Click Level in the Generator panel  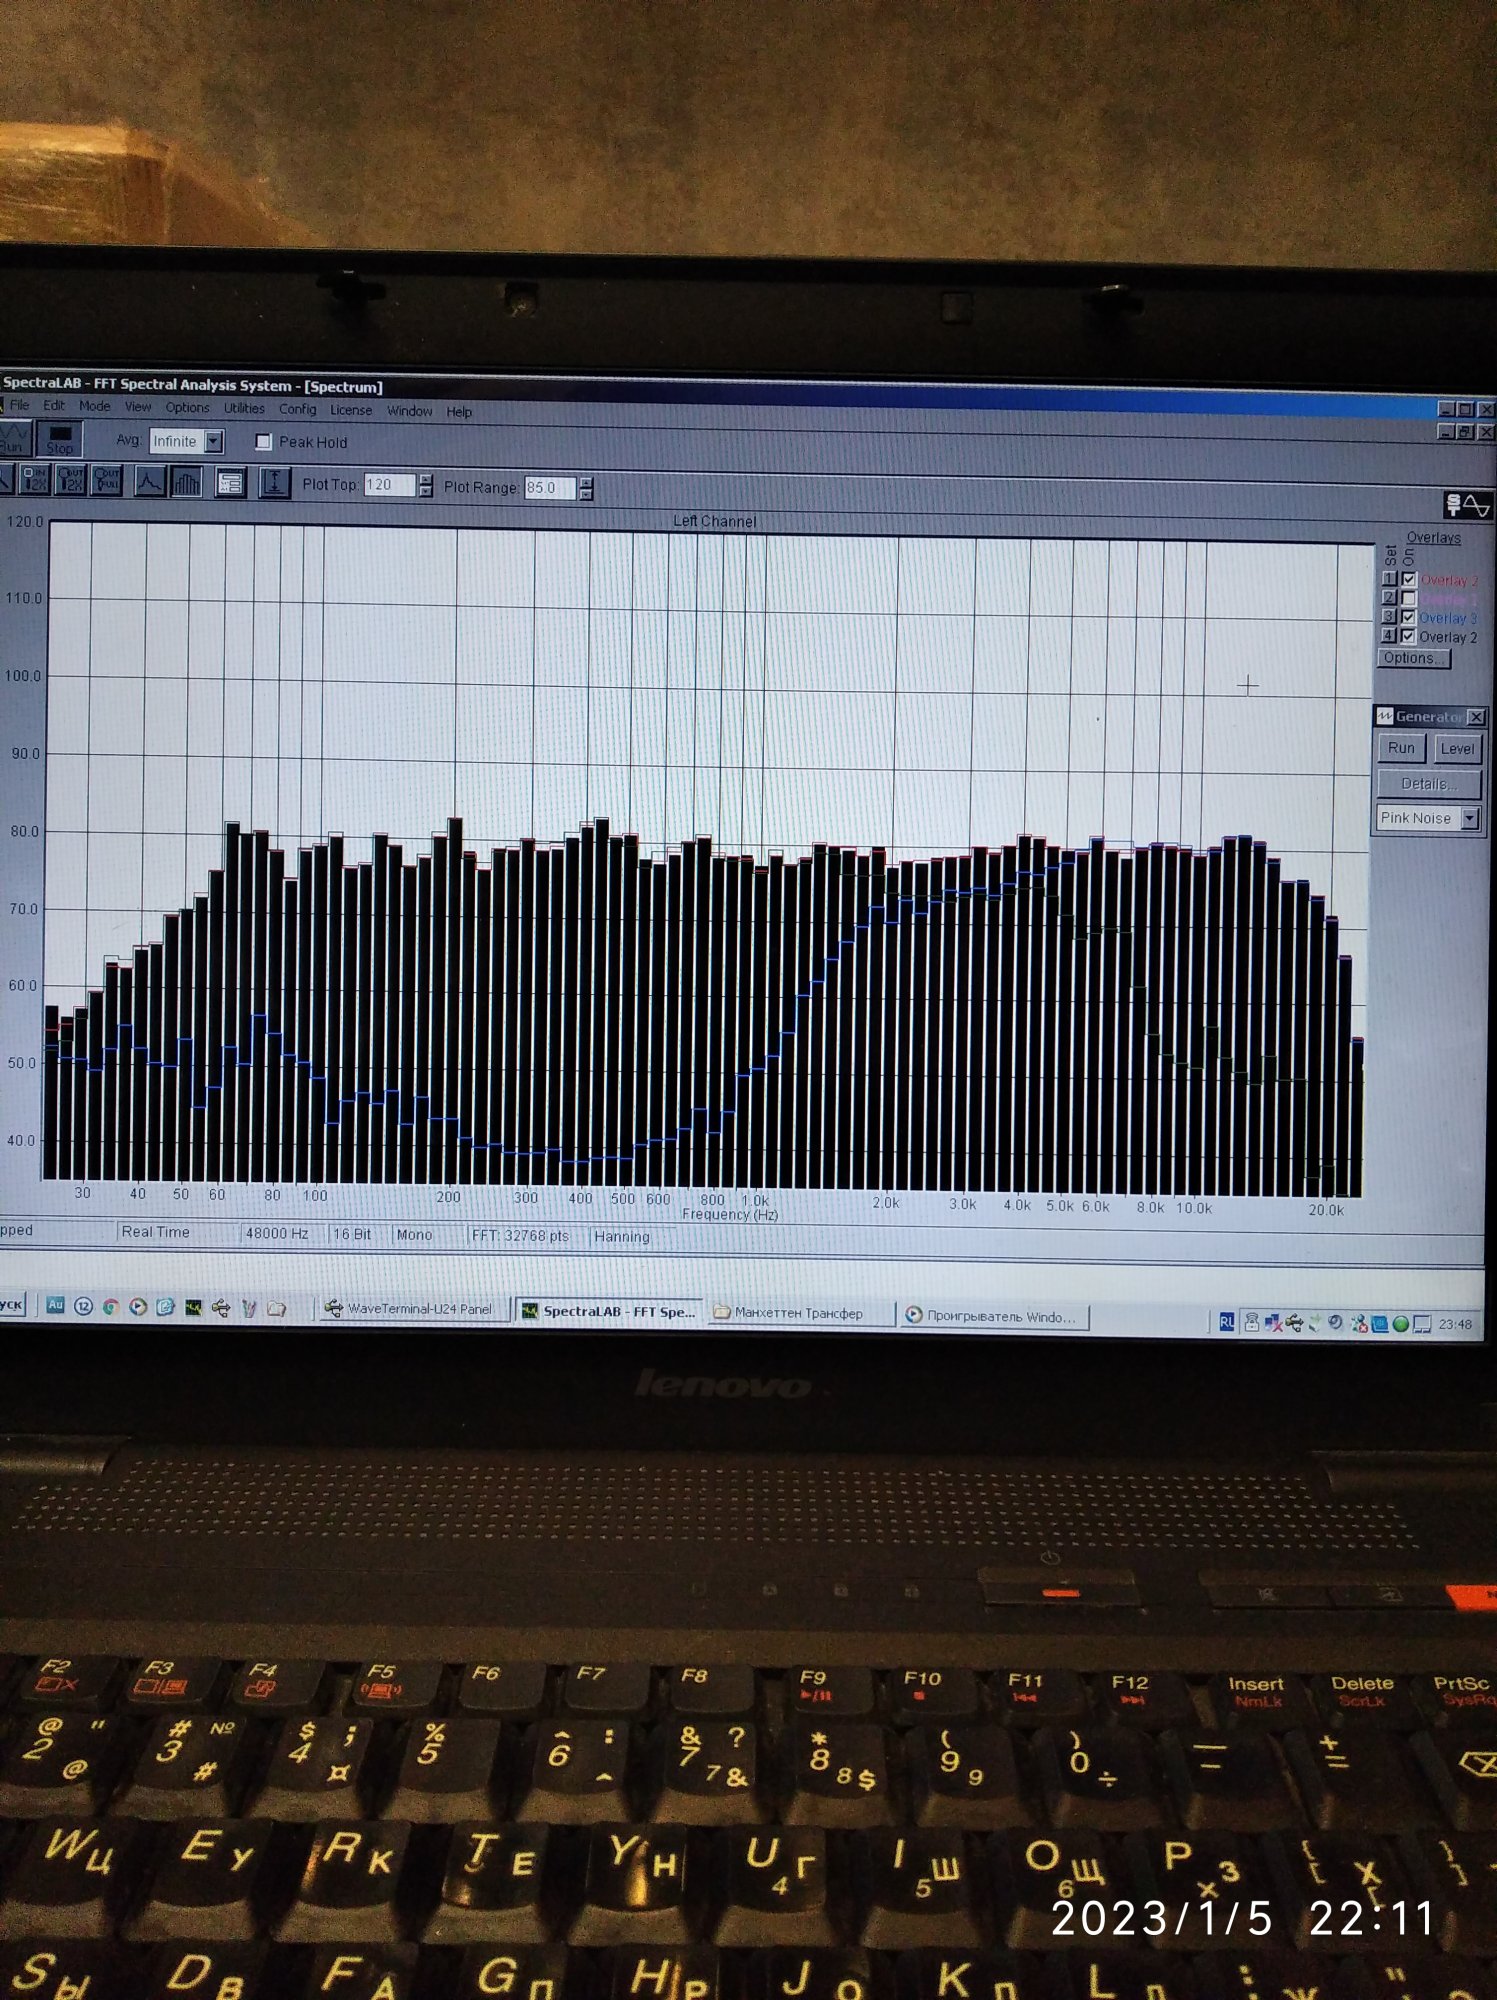click(x=1456, y=748)
